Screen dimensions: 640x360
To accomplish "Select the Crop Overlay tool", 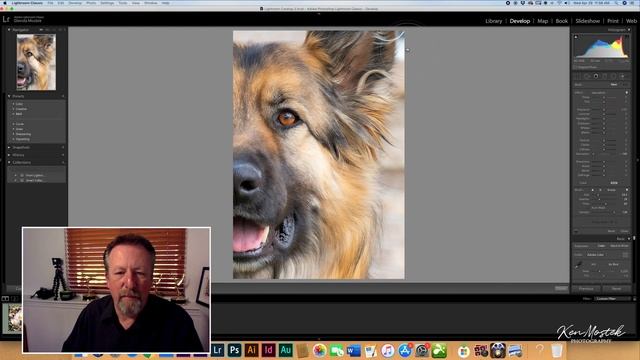I will [x=576, y=76].
